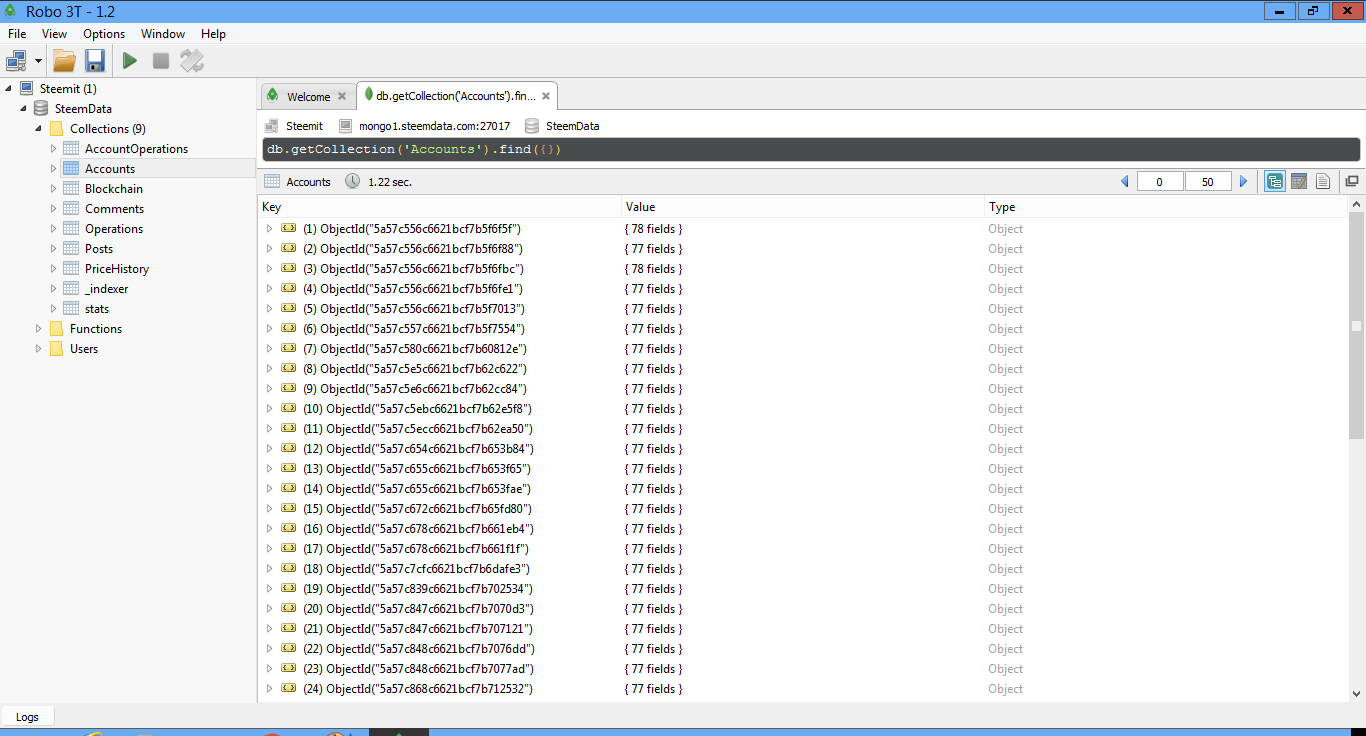The width and height of the screenshot is (1366, 736).
Task: Switch results to text view mode
Action: 1323,181
